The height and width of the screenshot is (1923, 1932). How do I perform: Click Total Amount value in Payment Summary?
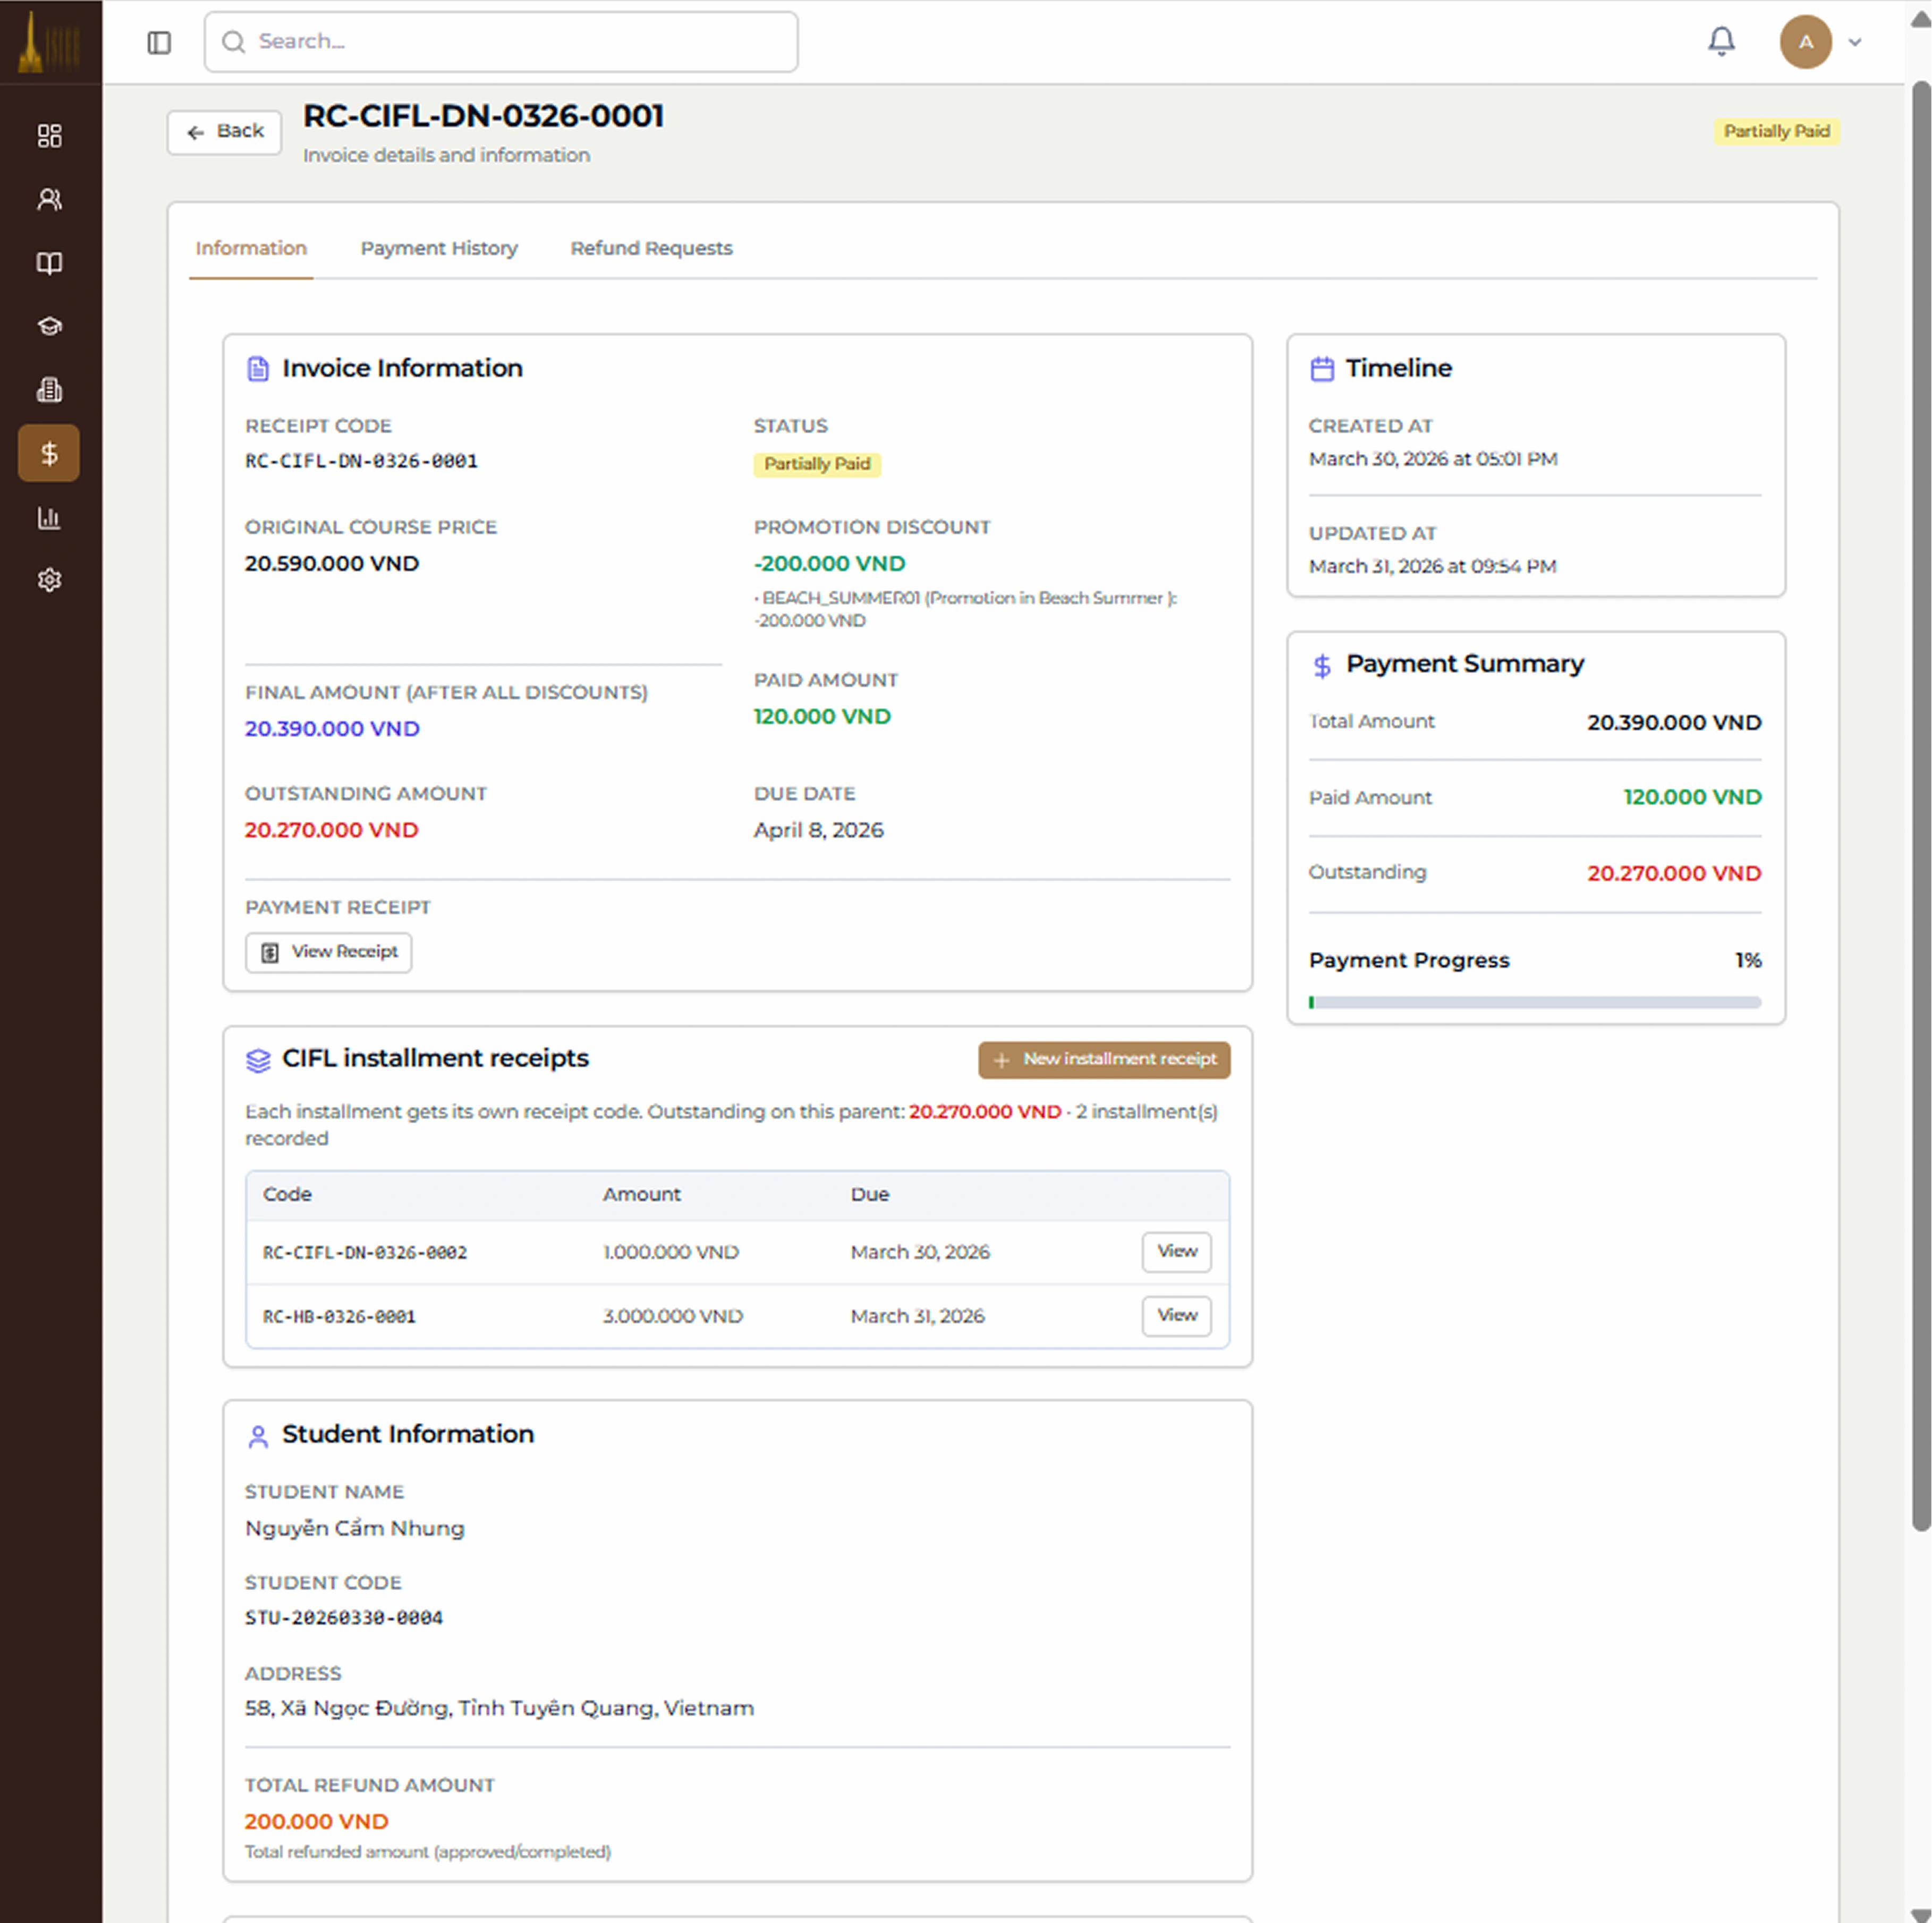1674,723
